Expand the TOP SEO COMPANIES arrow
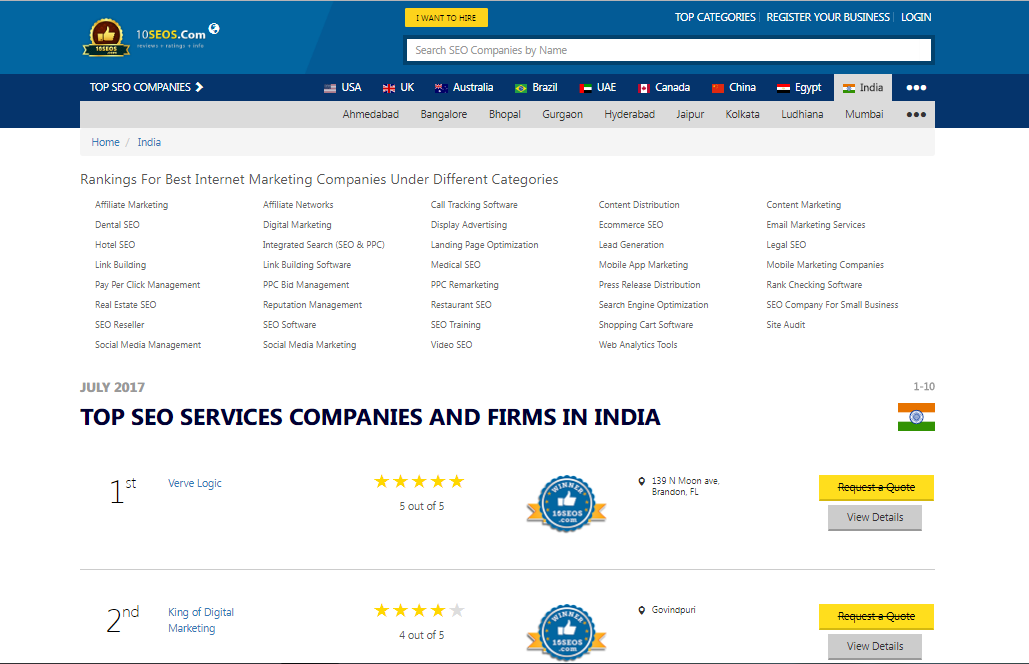This screenshot has width=1029, height=664. pos(199,87)
